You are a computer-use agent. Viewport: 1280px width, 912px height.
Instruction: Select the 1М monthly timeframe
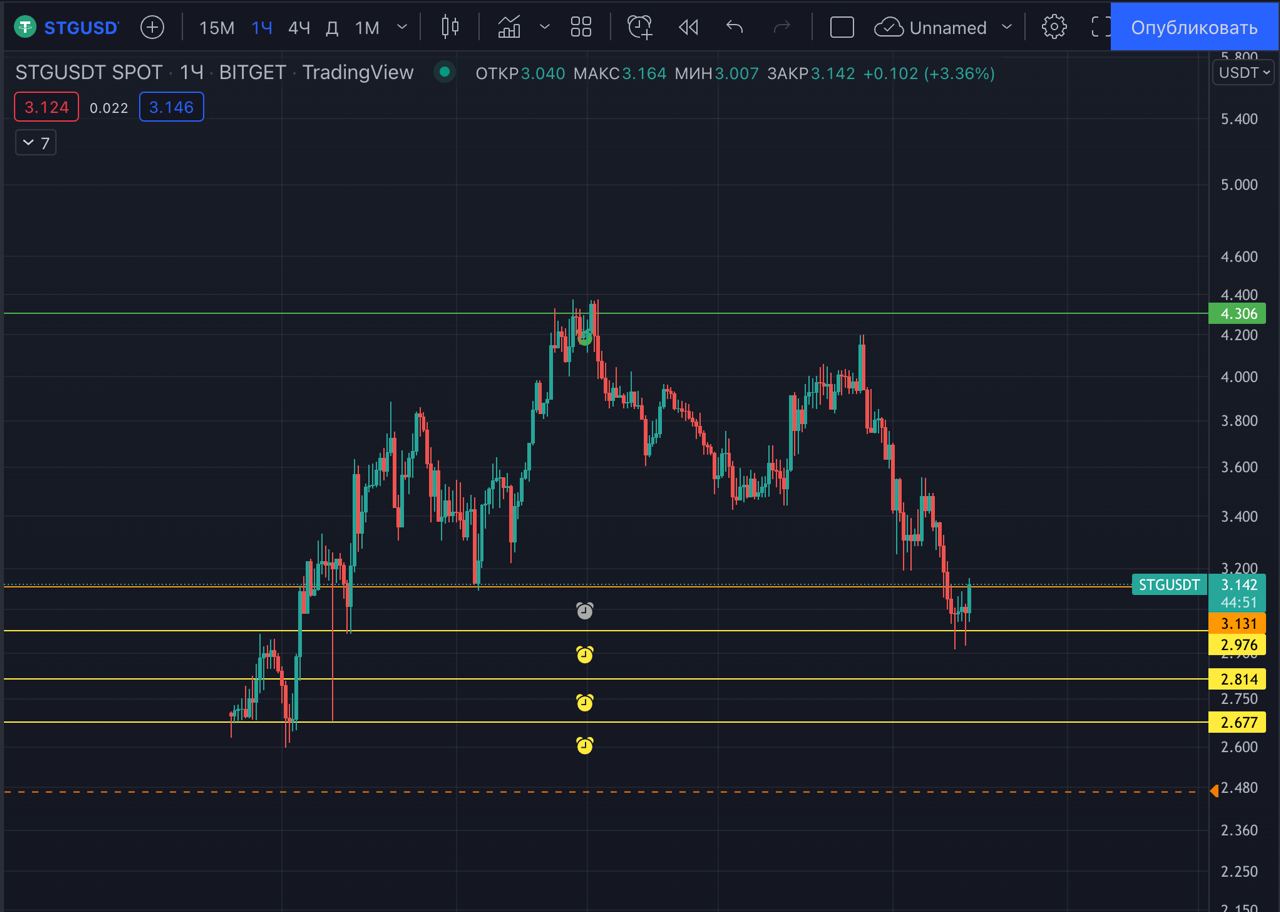pyautogui.click(x=367, y=27)
